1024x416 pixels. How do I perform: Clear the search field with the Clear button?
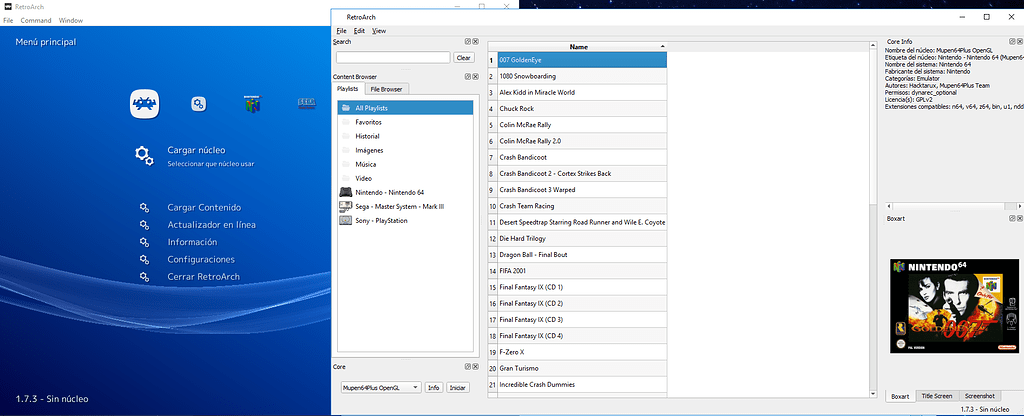[464, 58]
